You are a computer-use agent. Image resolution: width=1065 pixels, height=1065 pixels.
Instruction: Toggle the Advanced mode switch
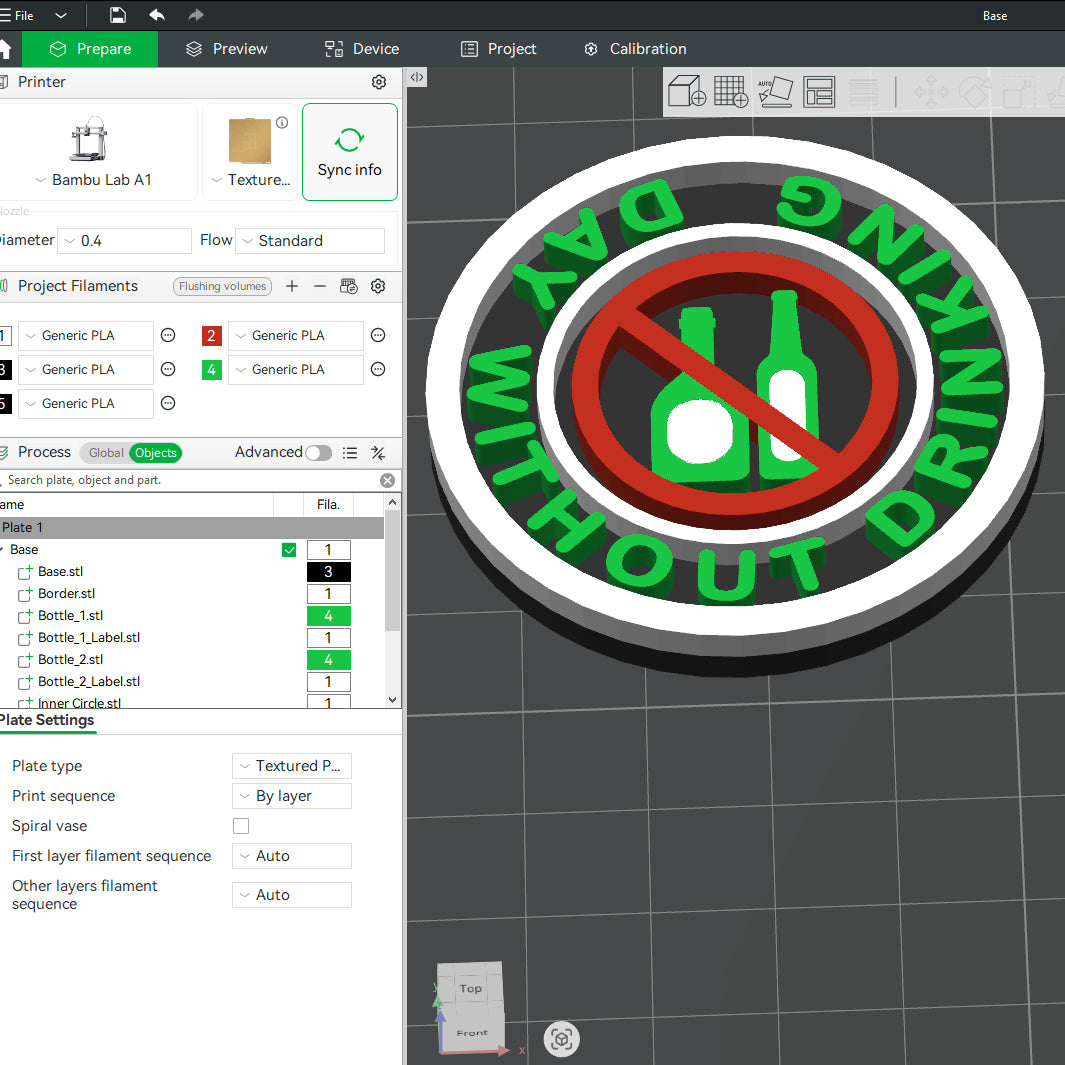point(318,453)
